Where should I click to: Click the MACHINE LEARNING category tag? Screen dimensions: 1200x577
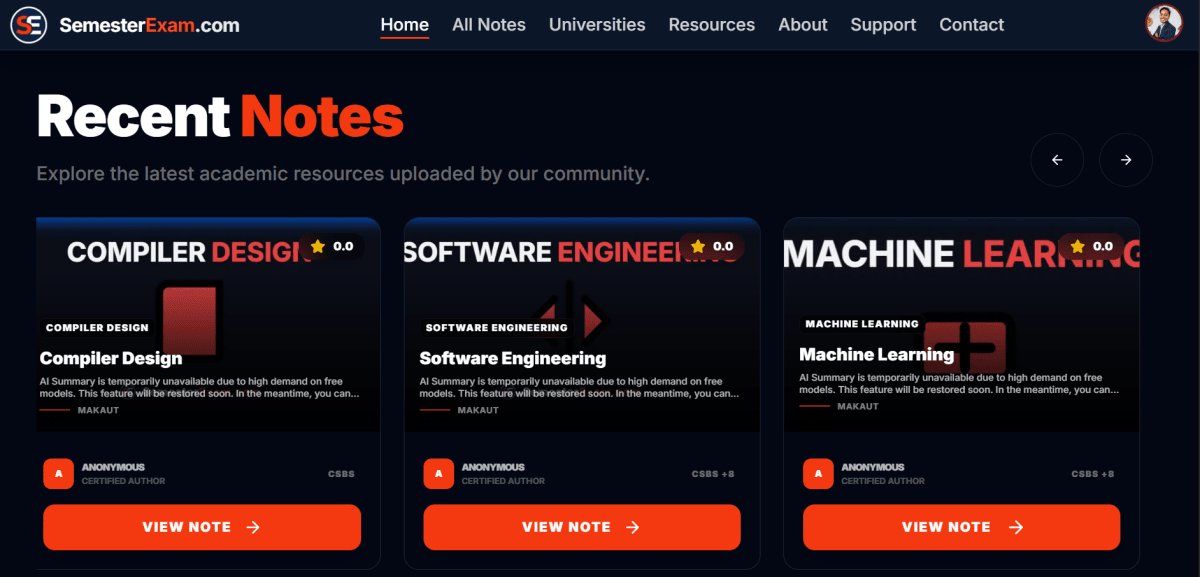pos(862,324)
